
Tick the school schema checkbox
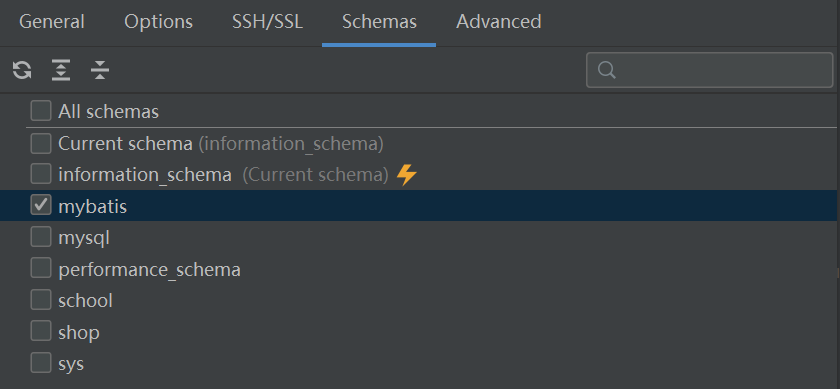coord(41,300)
